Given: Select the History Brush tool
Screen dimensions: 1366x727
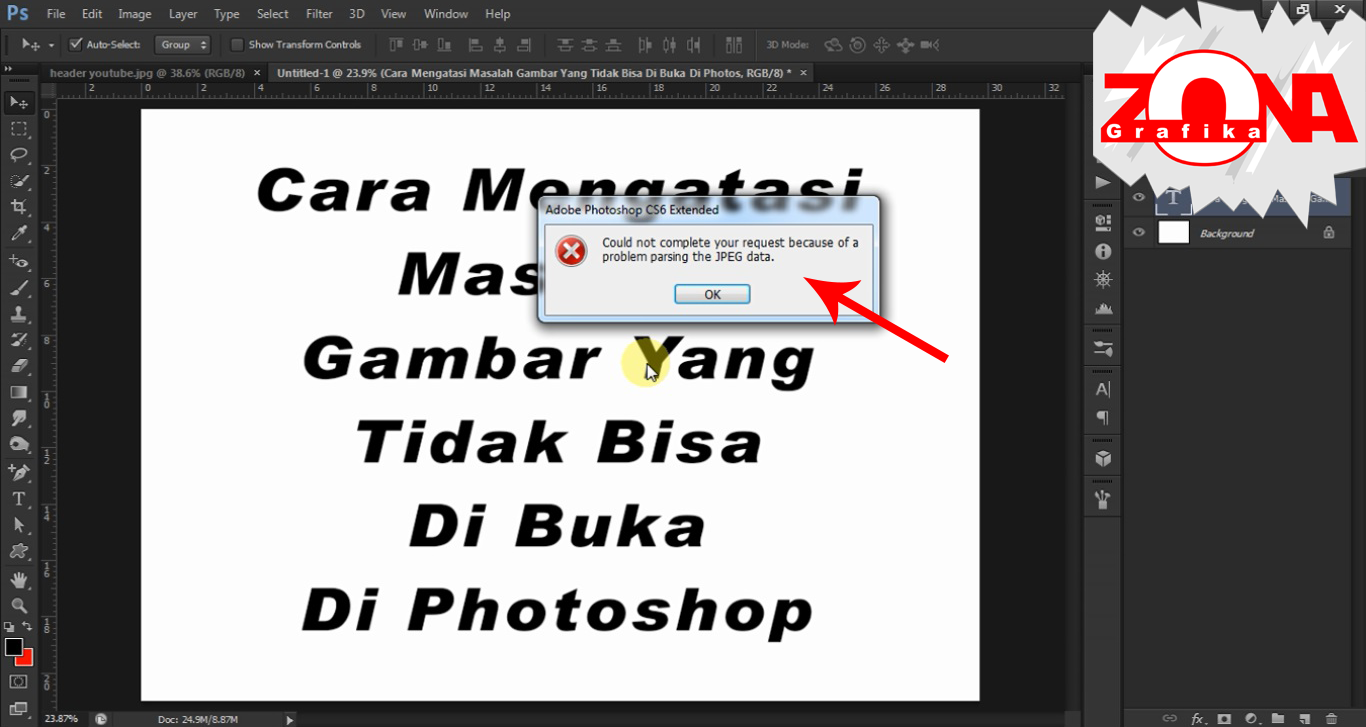Looking at the screenshot, I should point(19,340).
